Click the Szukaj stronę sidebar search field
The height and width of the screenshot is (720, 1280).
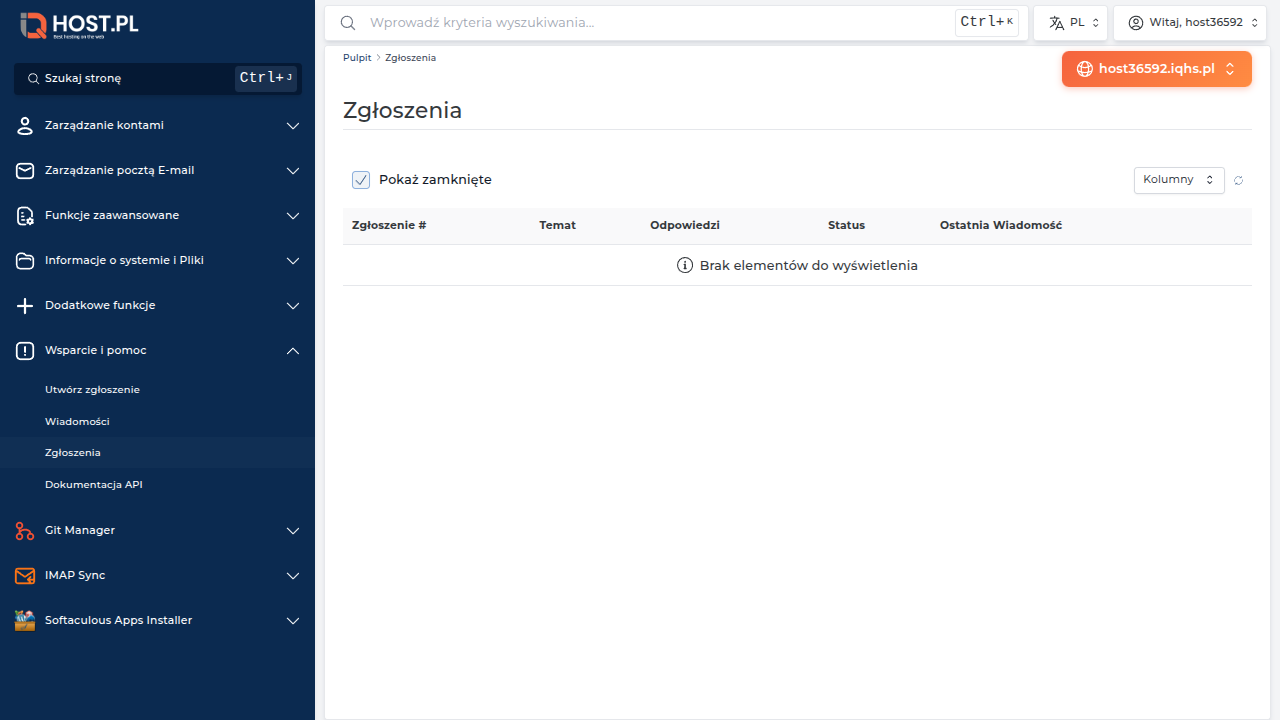pyautogui.click(x=157, y=78)
